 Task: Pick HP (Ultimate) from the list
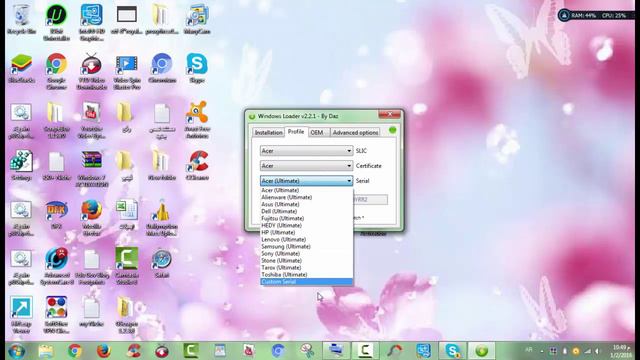306,232
